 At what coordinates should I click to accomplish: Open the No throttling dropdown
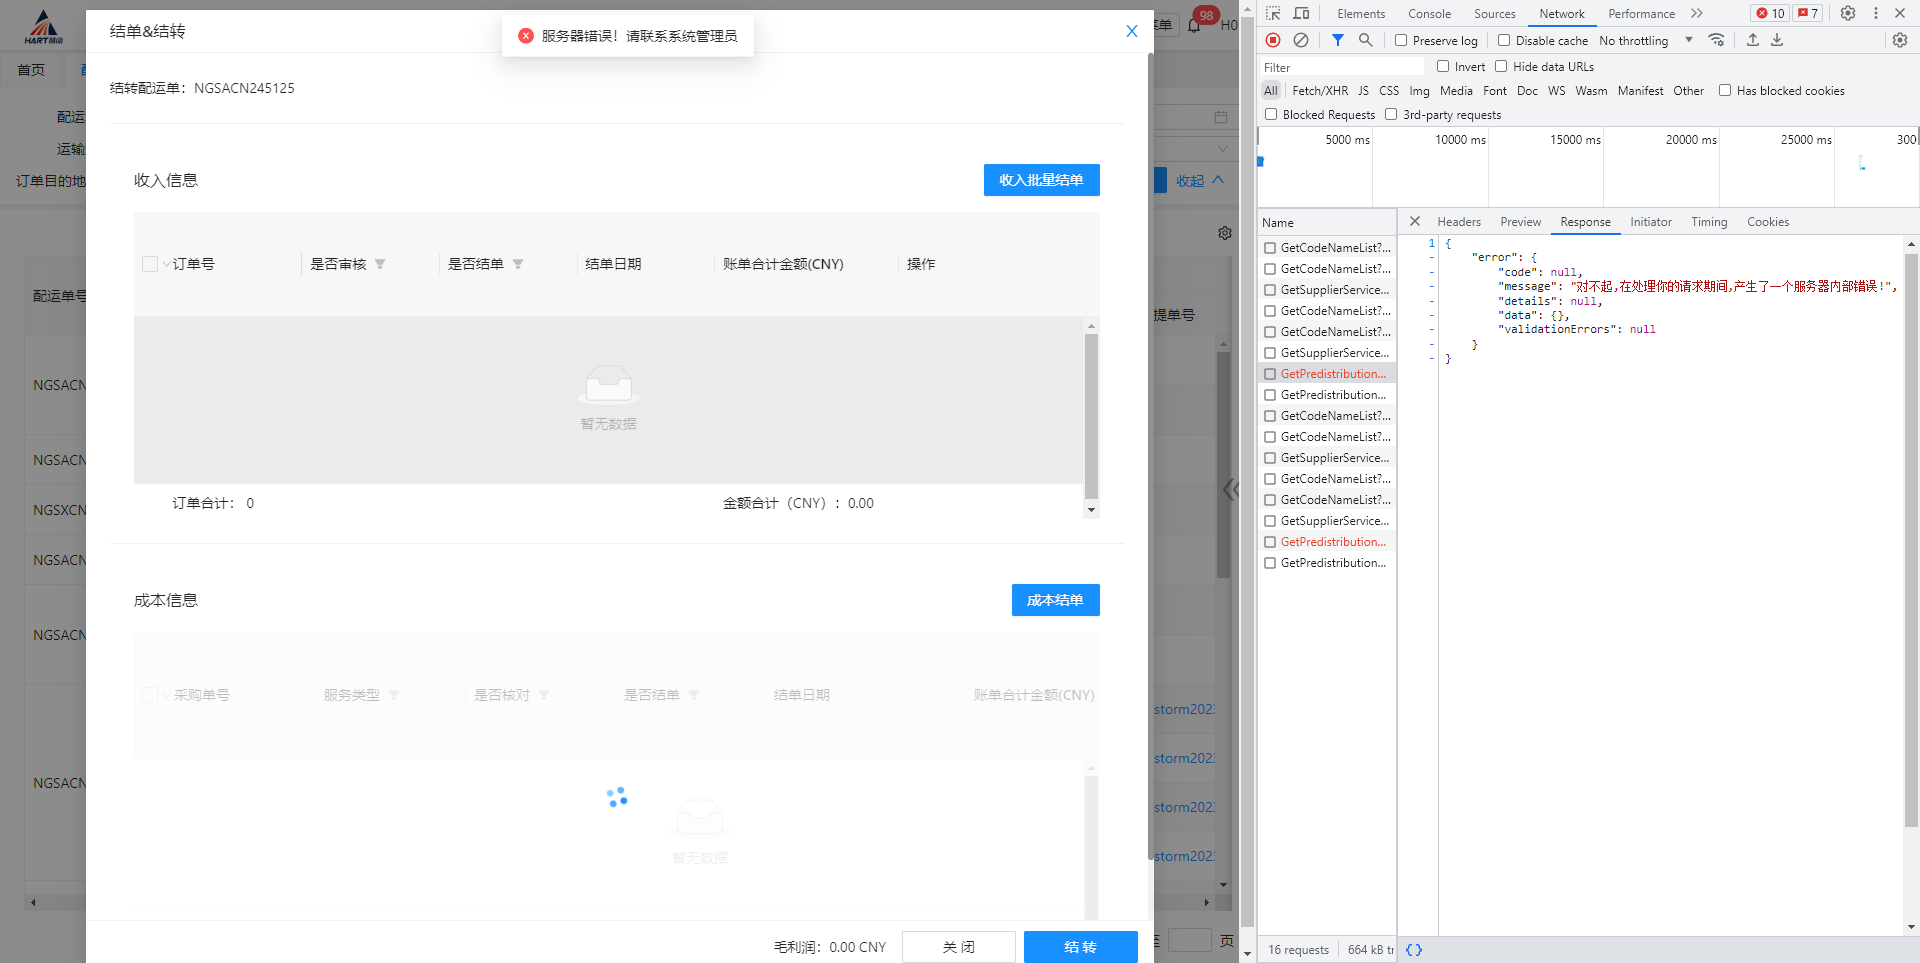click(x=1645, y=41)
